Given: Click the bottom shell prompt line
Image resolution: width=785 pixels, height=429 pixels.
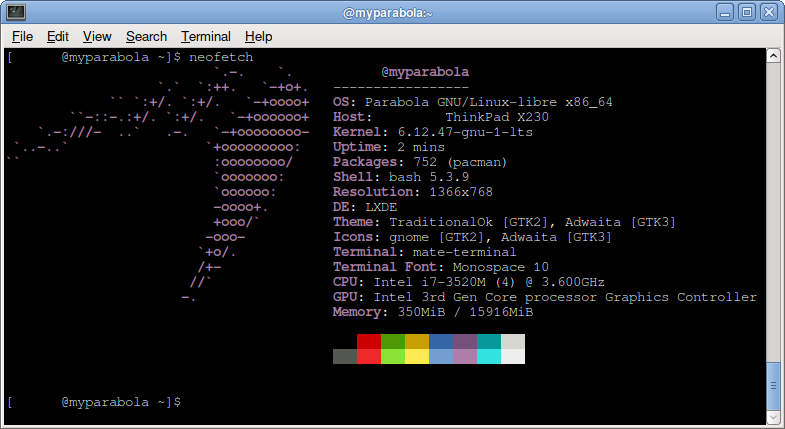Looking at the screenshot, I should (95, 402).
